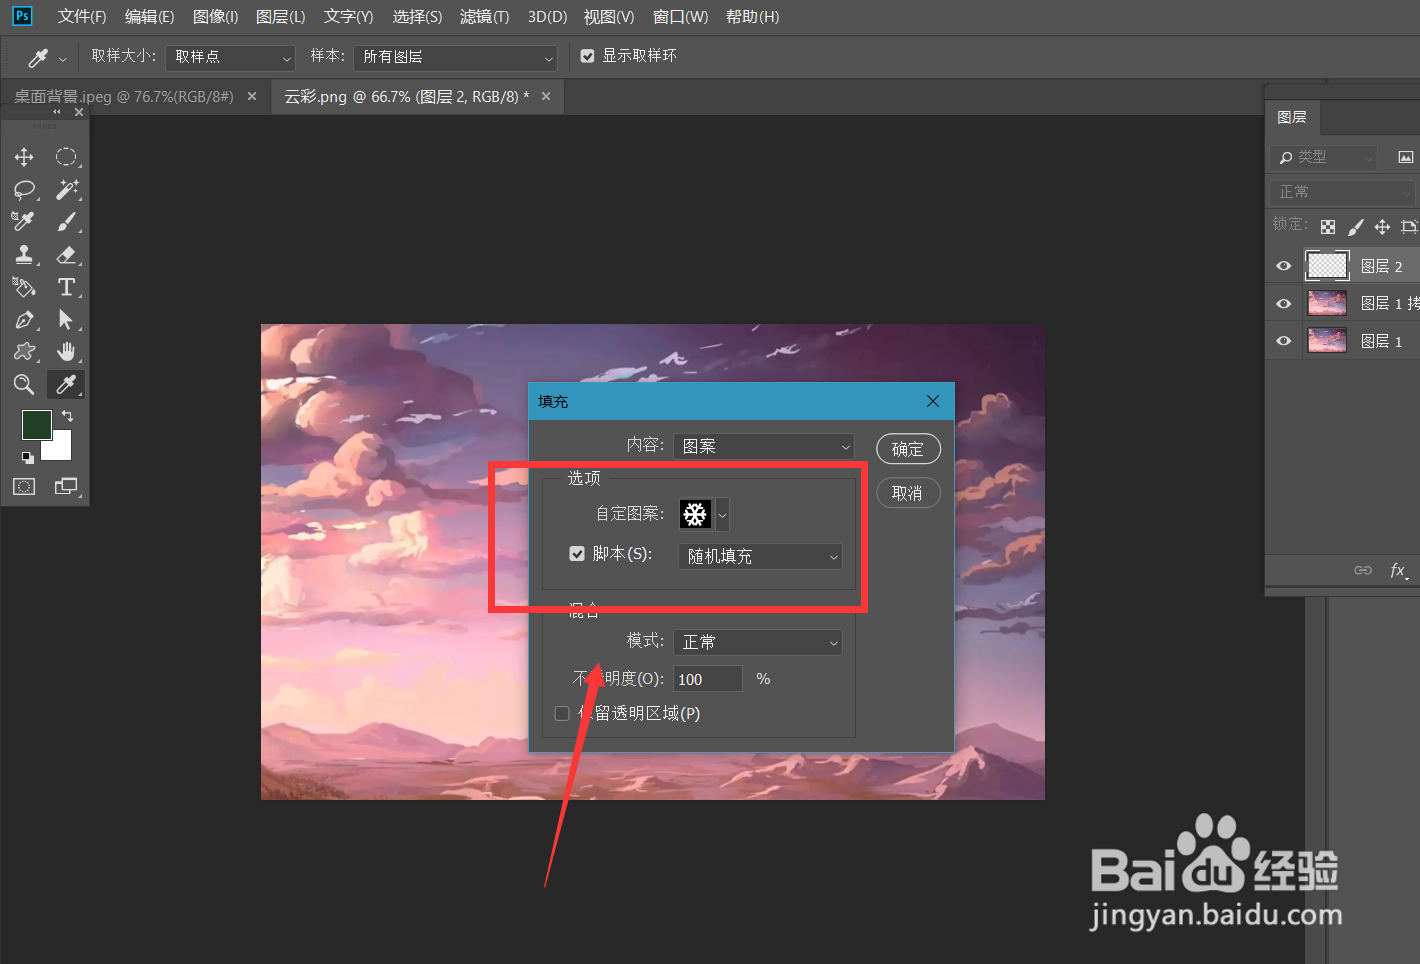Select the Brush tool
The width and height of the screenshot is (1420, 964).
66,221
